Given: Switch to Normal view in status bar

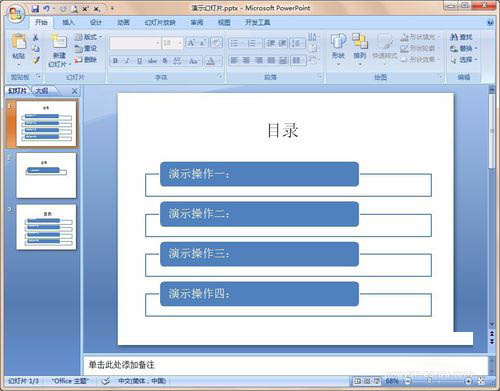Looking at the screenshot, I should (357, 381).
